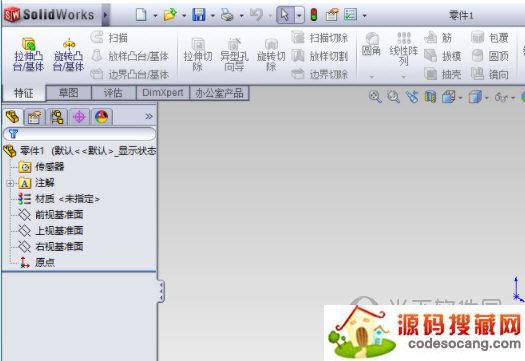Open Options checklist icon in top toolbar

point(350,15)
